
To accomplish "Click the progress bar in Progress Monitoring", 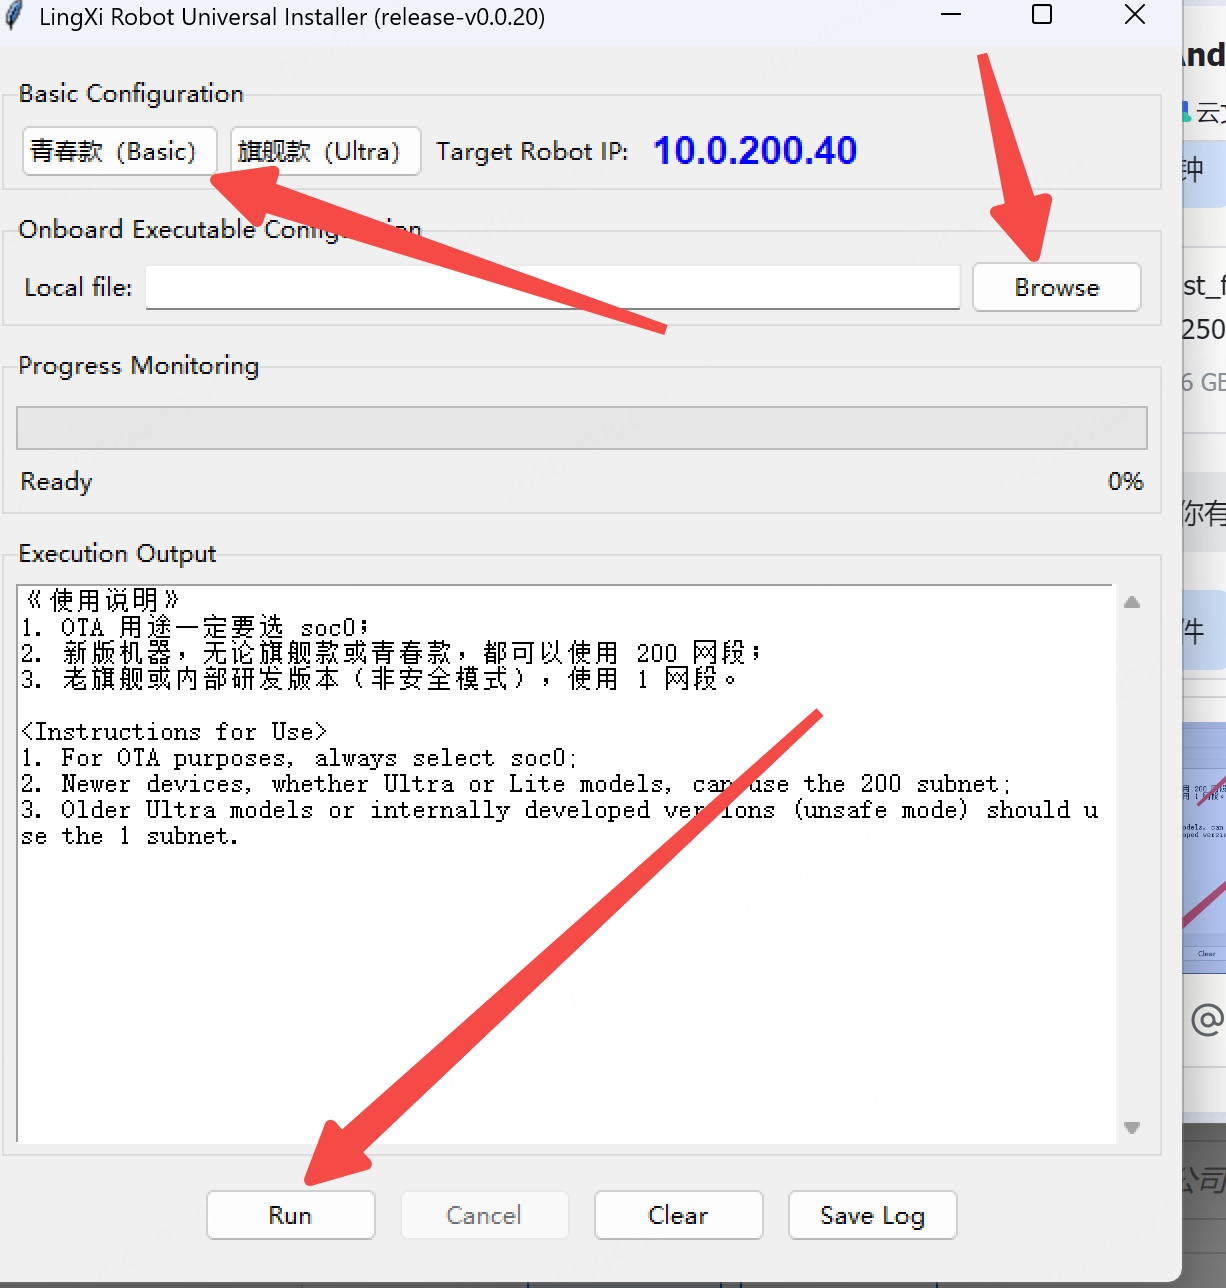I will click(581, 428).
